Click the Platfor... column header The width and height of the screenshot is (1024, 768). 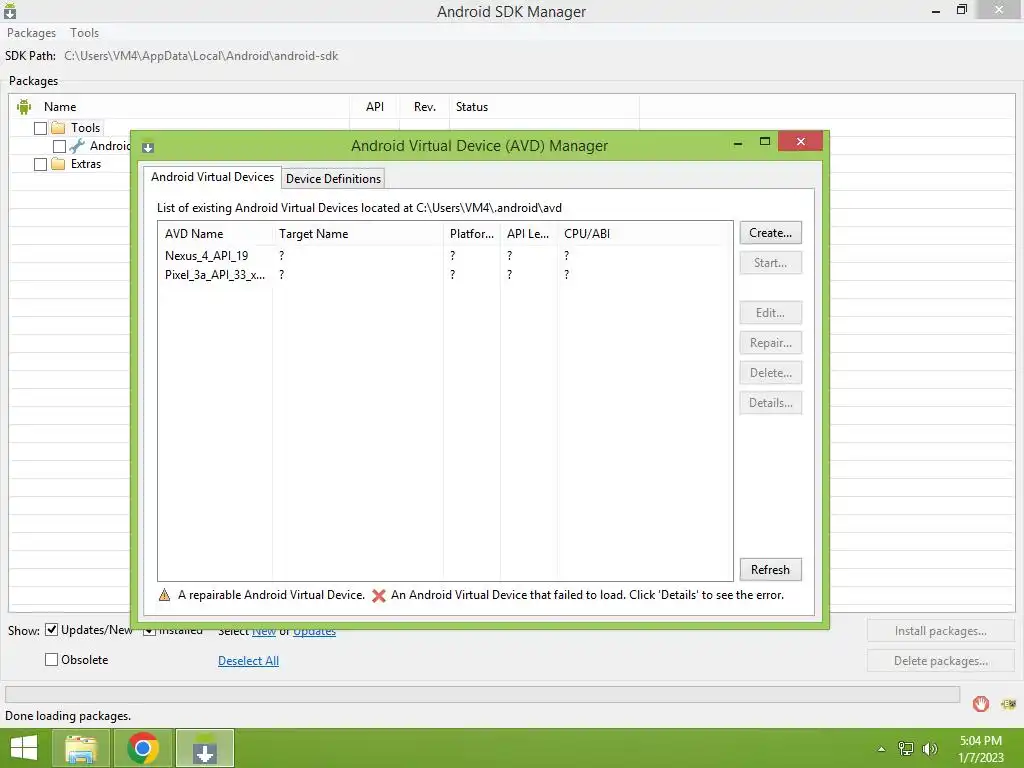pyautogui.click(x=472, y=234)
